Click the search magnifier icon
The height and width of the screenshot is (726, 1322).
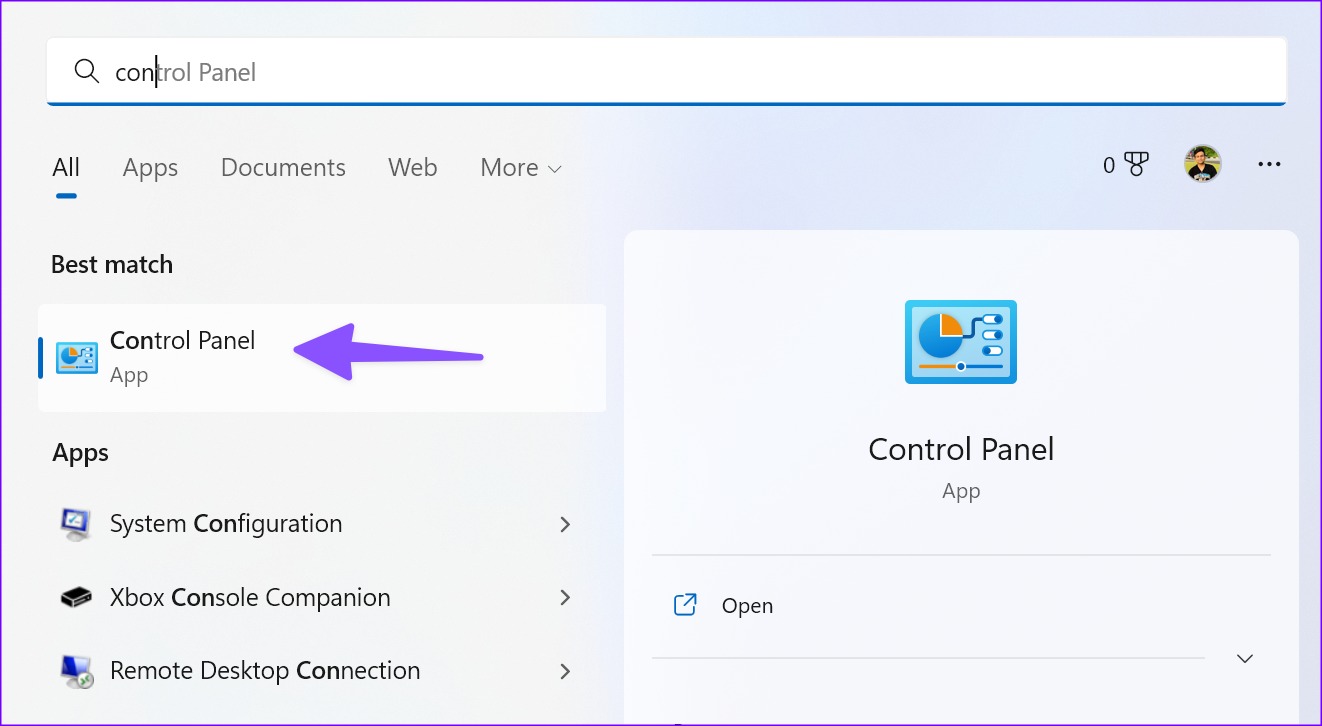tap(87, 71)
